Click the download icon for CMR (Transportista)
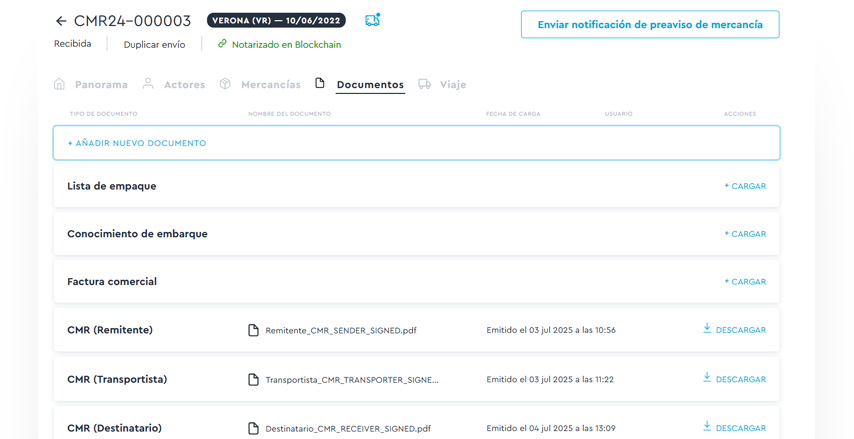This screenshot has height=439, width=854. pos(707,378)
